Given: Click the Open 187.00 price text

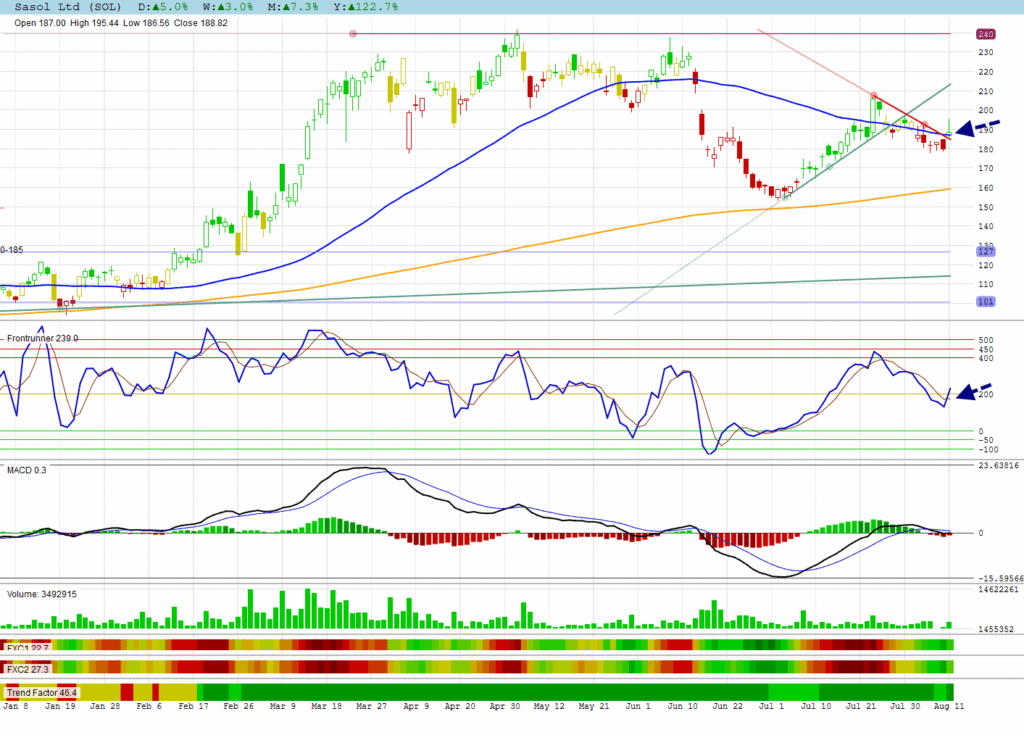Looking at the screenshot, I should coord(40,23).
